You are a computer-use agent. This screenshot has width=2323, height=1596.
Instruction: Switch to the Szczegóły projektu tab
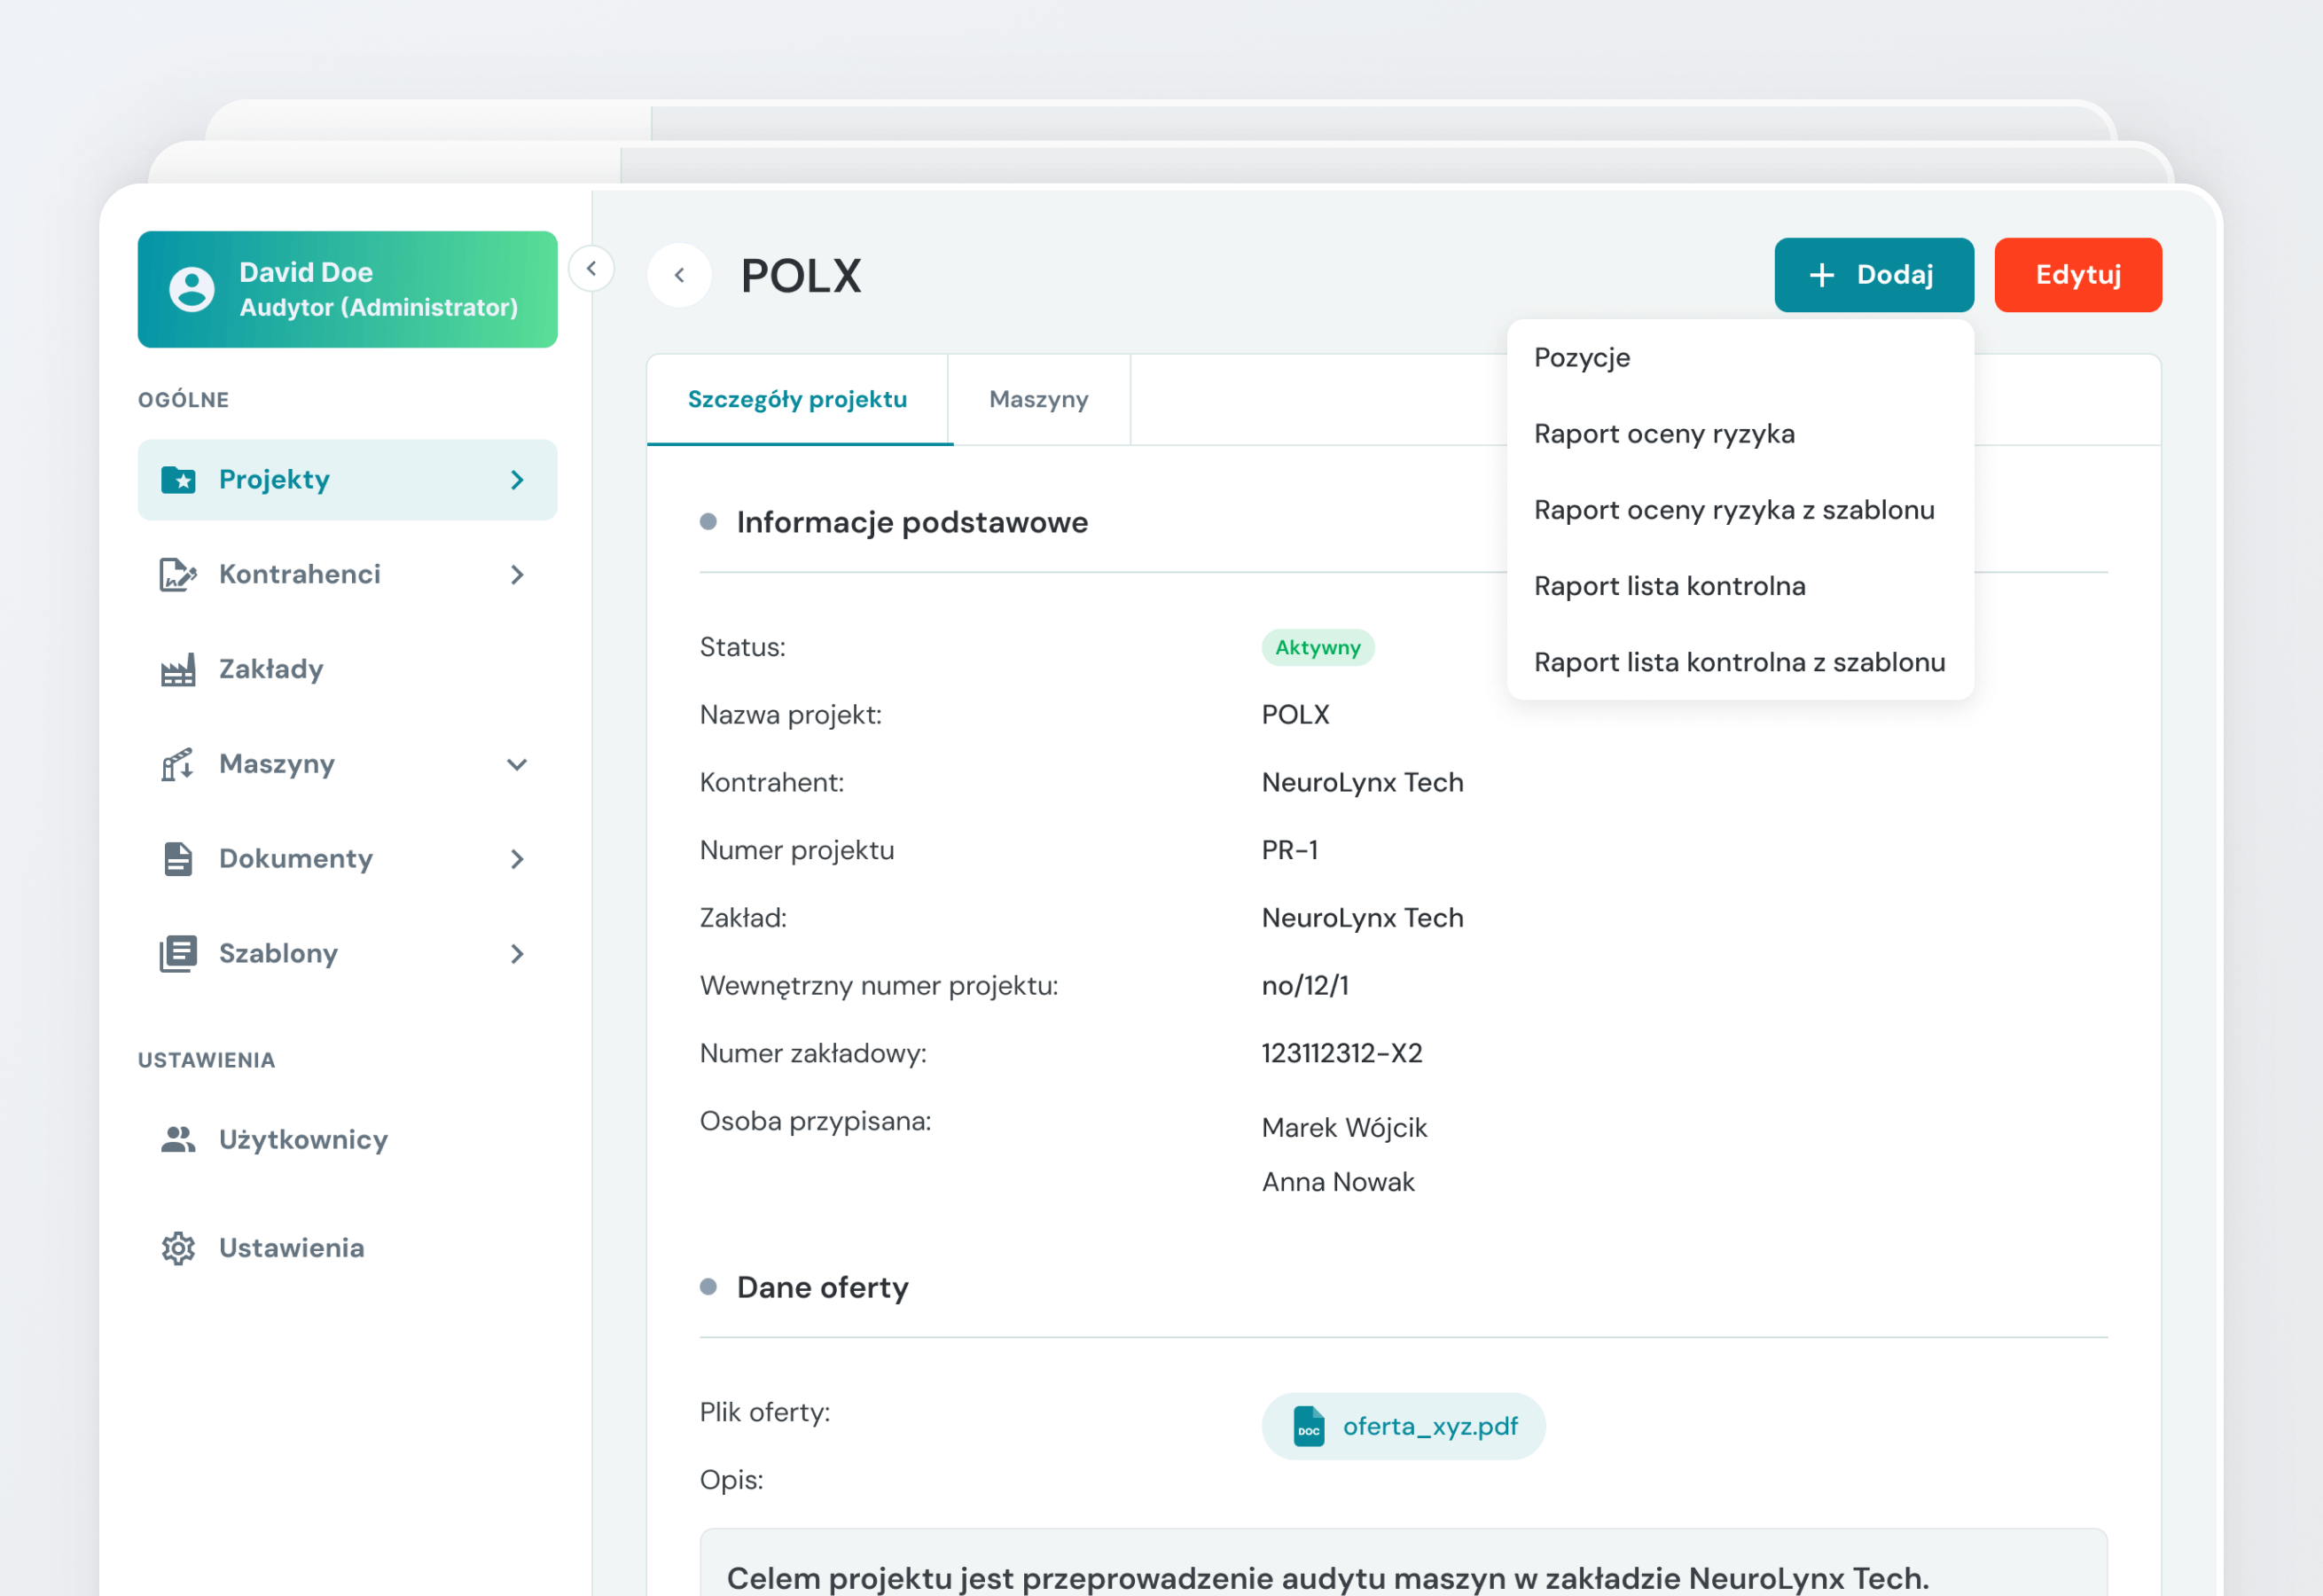click(x=798, y=399)
